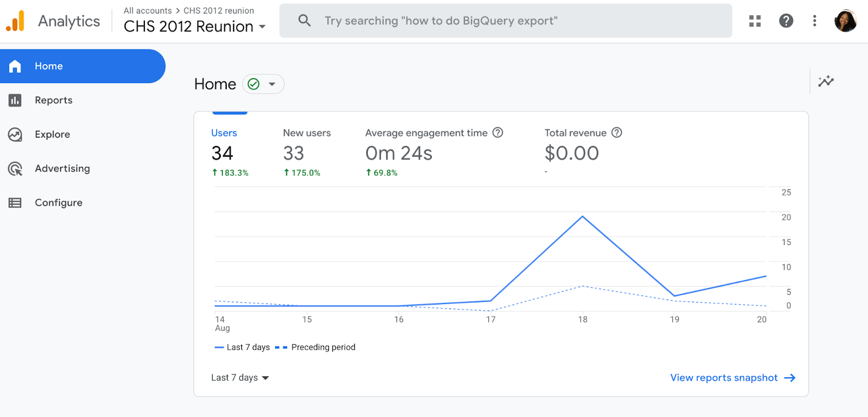
Task: Click help icon beside Average engagement time
Action: point(498,133)
